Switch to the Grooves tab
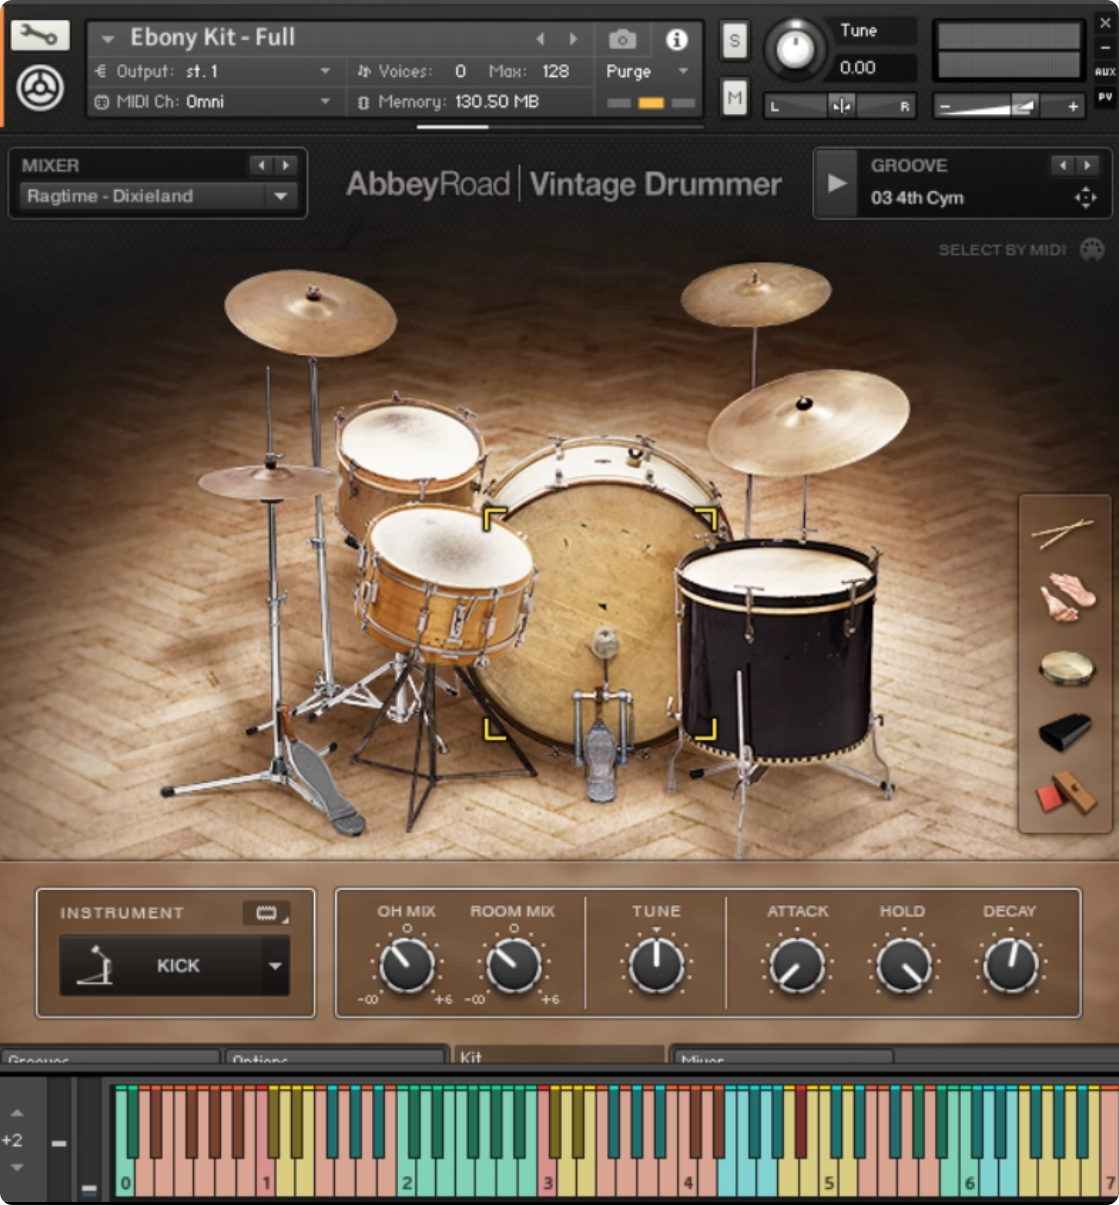The height and width of the screenshot is (1205, 1119). 110,1058
